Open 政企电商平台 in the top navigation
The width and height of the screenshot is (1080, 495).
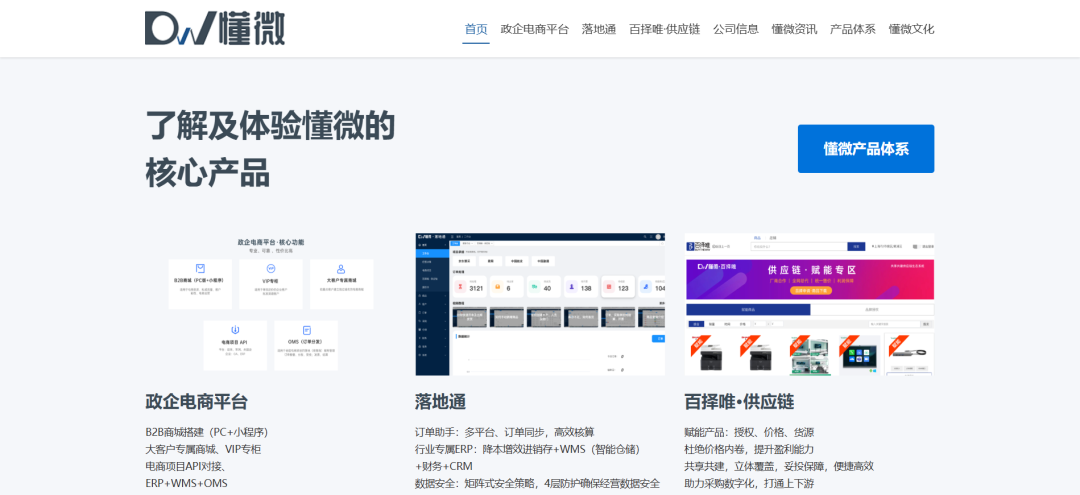click(x=535, y=29)
